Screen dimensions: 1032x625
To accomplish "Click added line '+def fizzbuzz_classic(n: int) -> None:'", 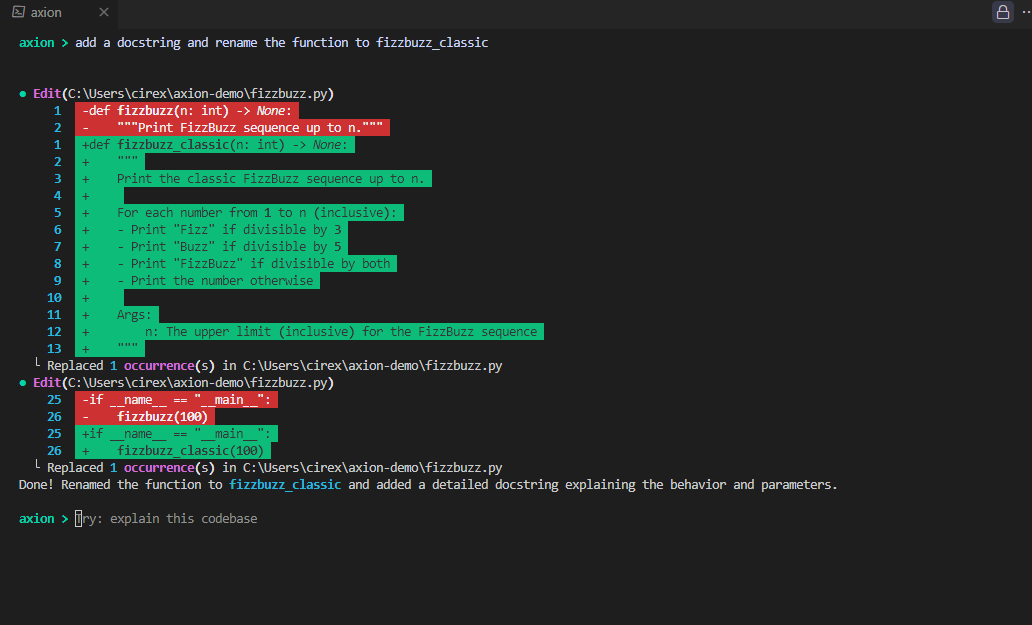I will 215,145.
